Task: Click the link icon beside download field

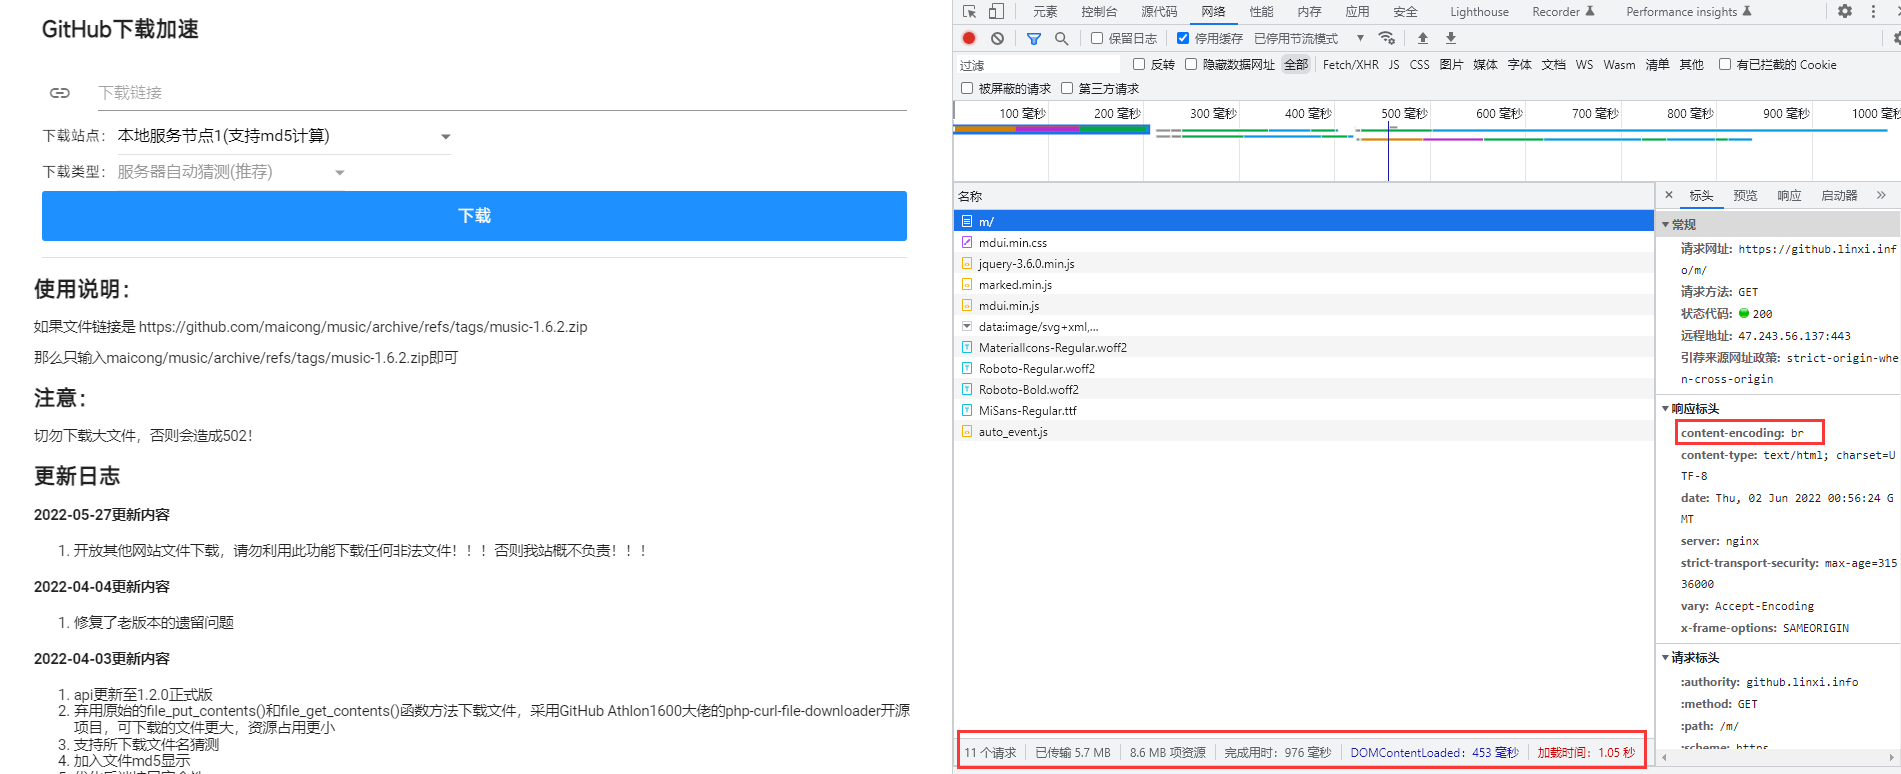Action: coord(60,93)
